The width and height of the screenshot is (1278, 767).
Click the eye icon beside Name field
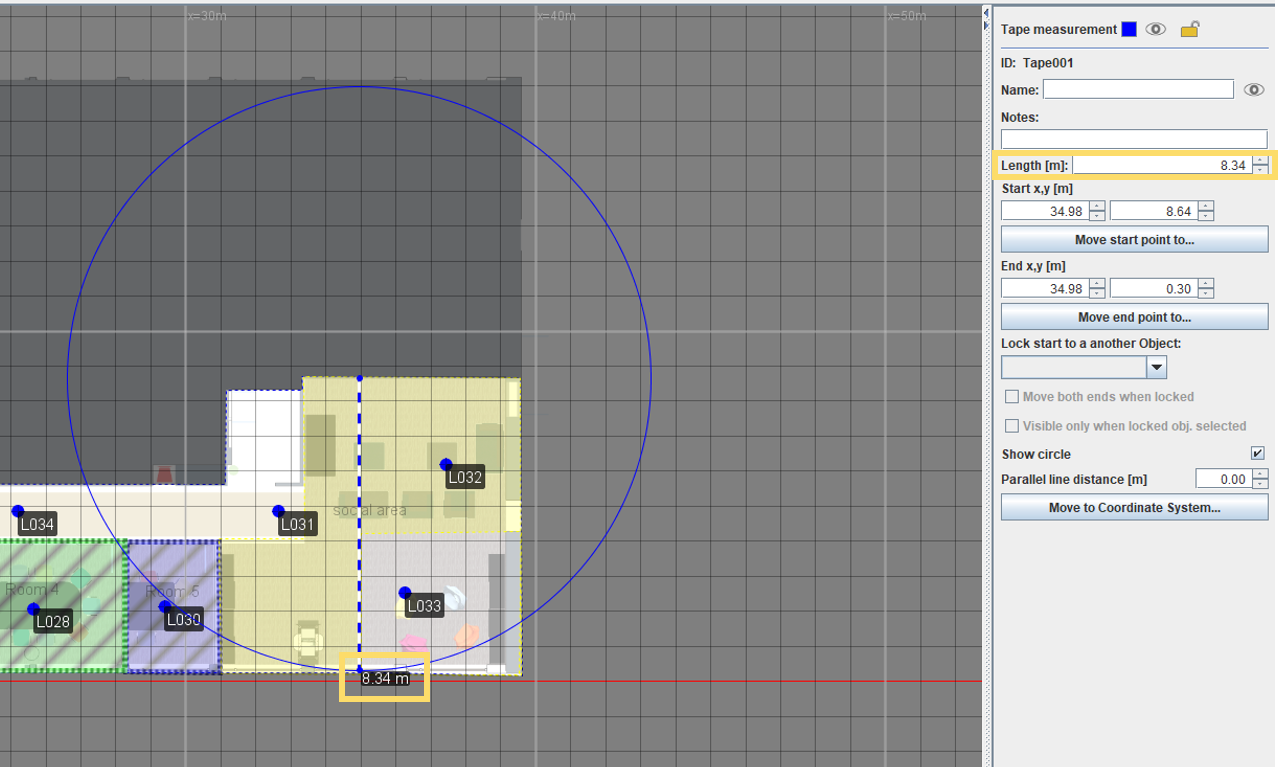coord(1253,90)
